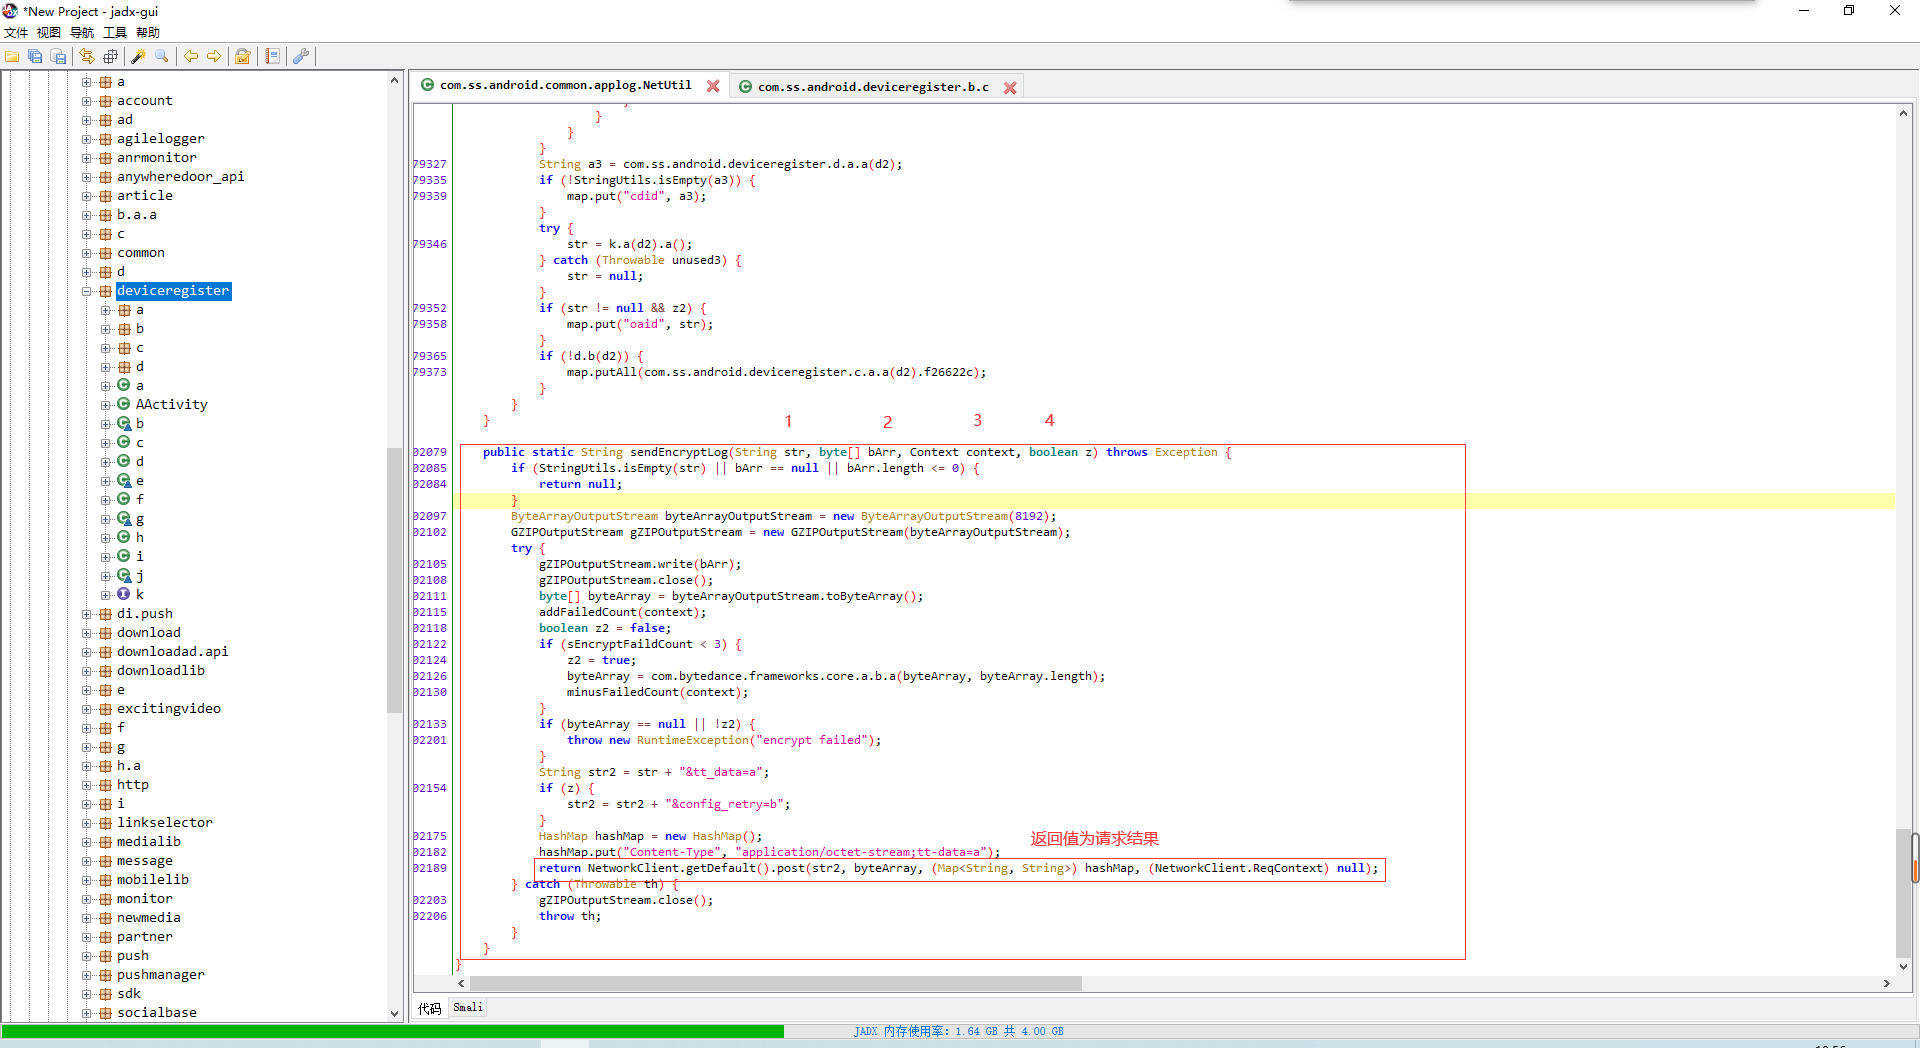Open the log viewer notebook icon
This screenshot has height=1048, width=1920.
pyautogui.click(x=272, y=57)
